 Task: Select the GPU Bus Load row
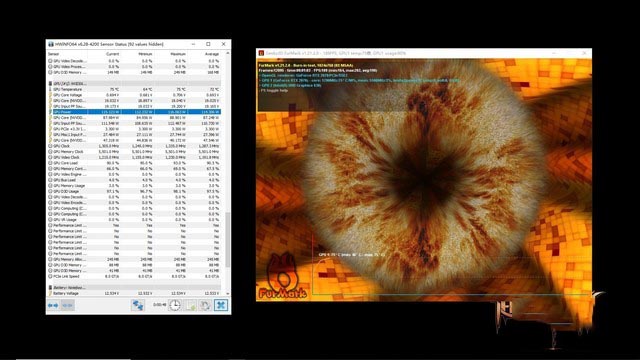click(x=134, y=180)
